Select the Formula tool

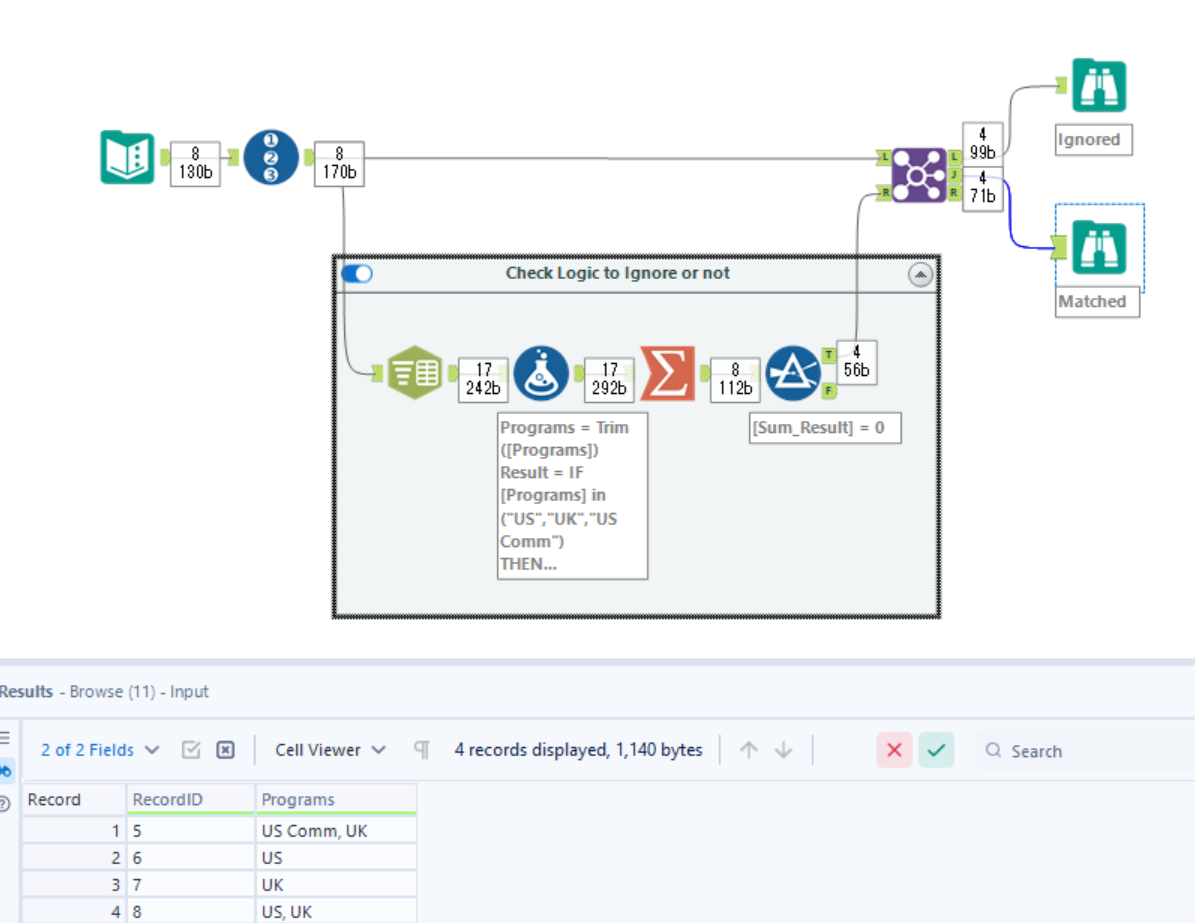point(541,375)
